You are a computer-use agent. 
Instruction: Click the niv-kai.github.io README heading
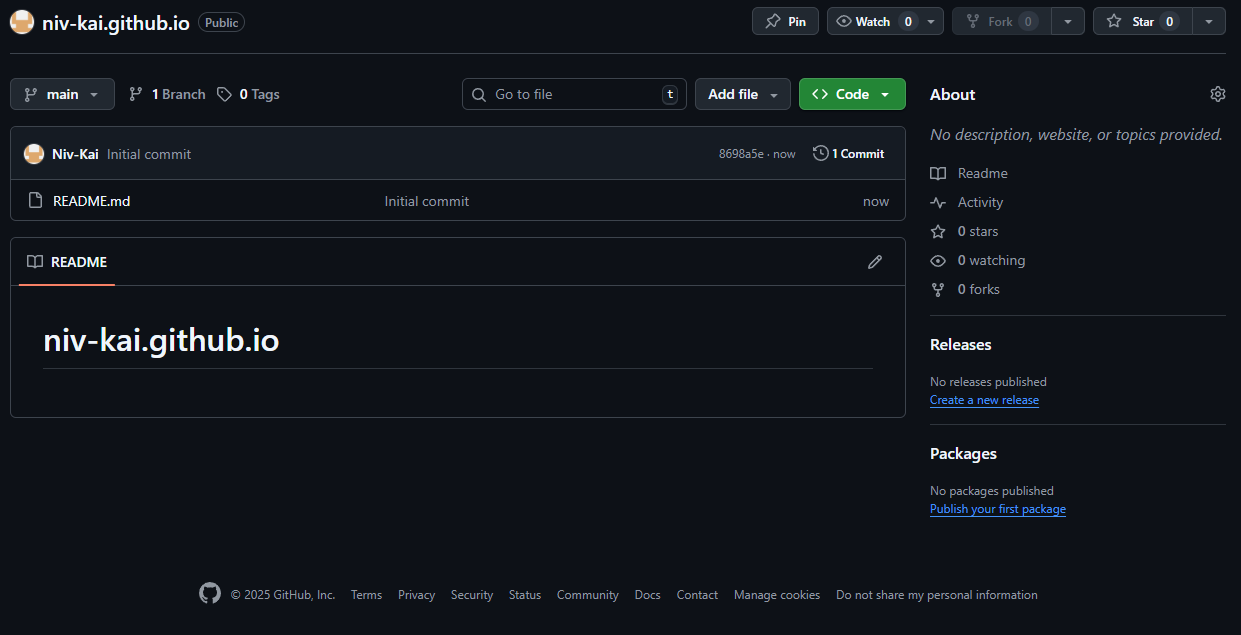161,341
